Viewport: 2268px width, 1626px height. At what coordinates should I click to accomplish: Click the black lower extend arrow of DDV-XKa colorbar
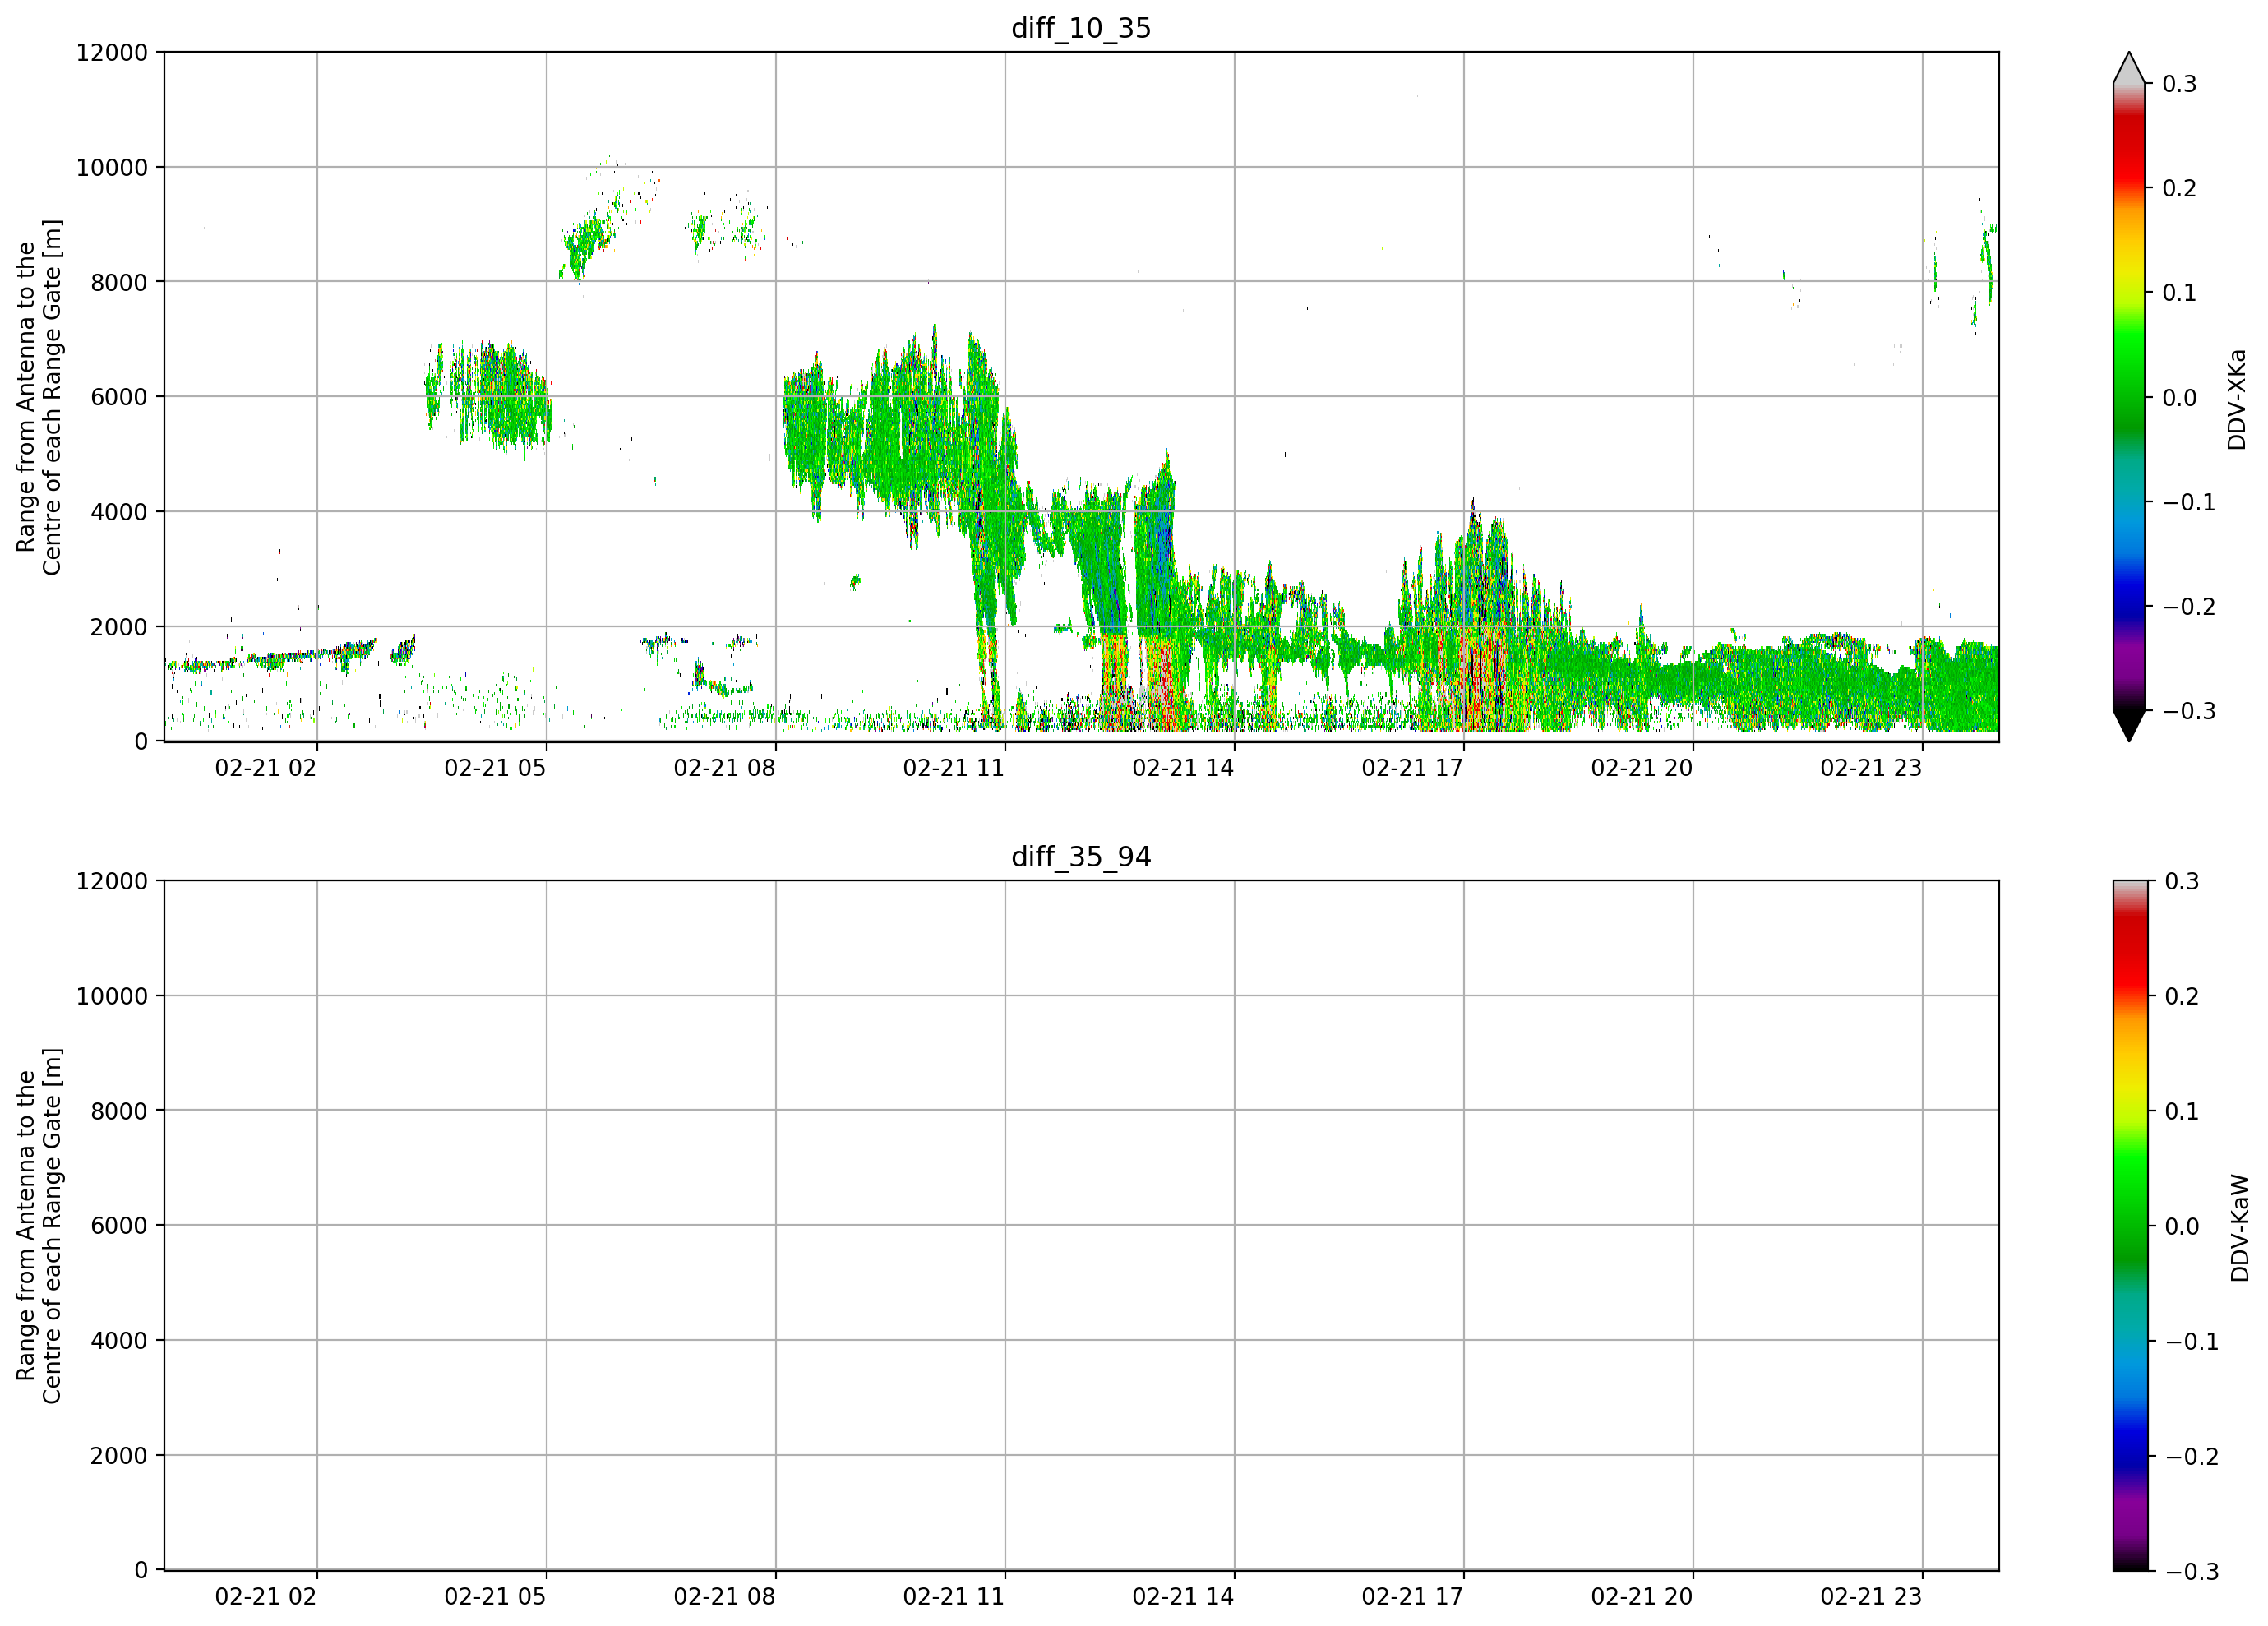pos(2129,725)
